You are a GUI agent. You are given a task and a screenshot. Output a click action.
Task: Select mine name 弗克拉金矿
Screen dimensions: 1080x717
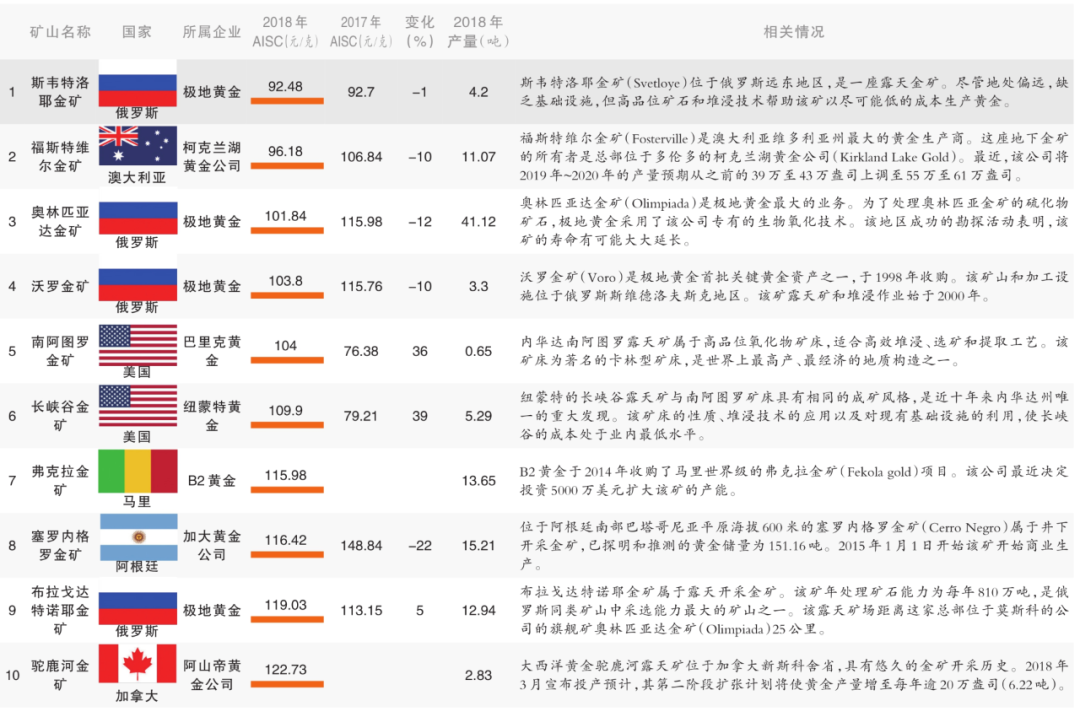coord(60,481)
